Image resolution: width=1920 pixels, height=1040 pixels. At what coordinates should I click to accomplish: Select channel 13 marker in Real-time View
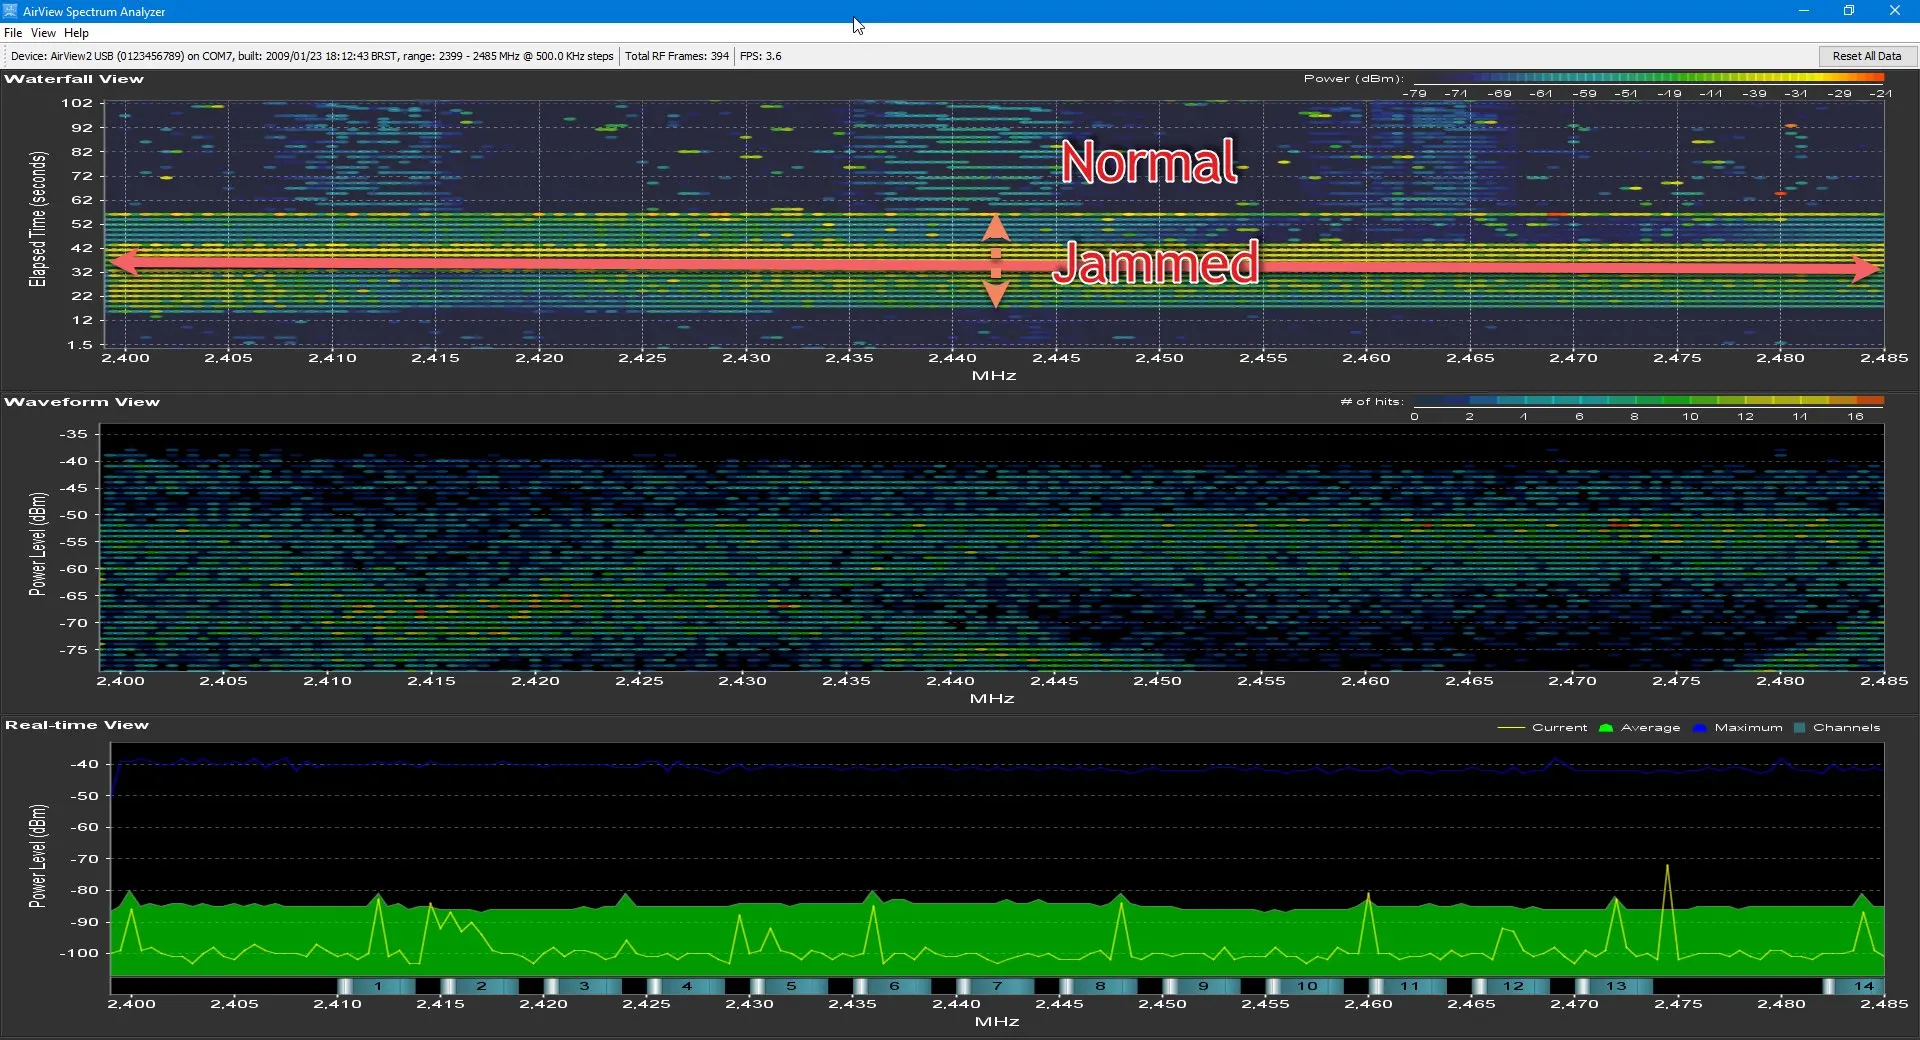pyautogui.click(x=1616, y=986)
